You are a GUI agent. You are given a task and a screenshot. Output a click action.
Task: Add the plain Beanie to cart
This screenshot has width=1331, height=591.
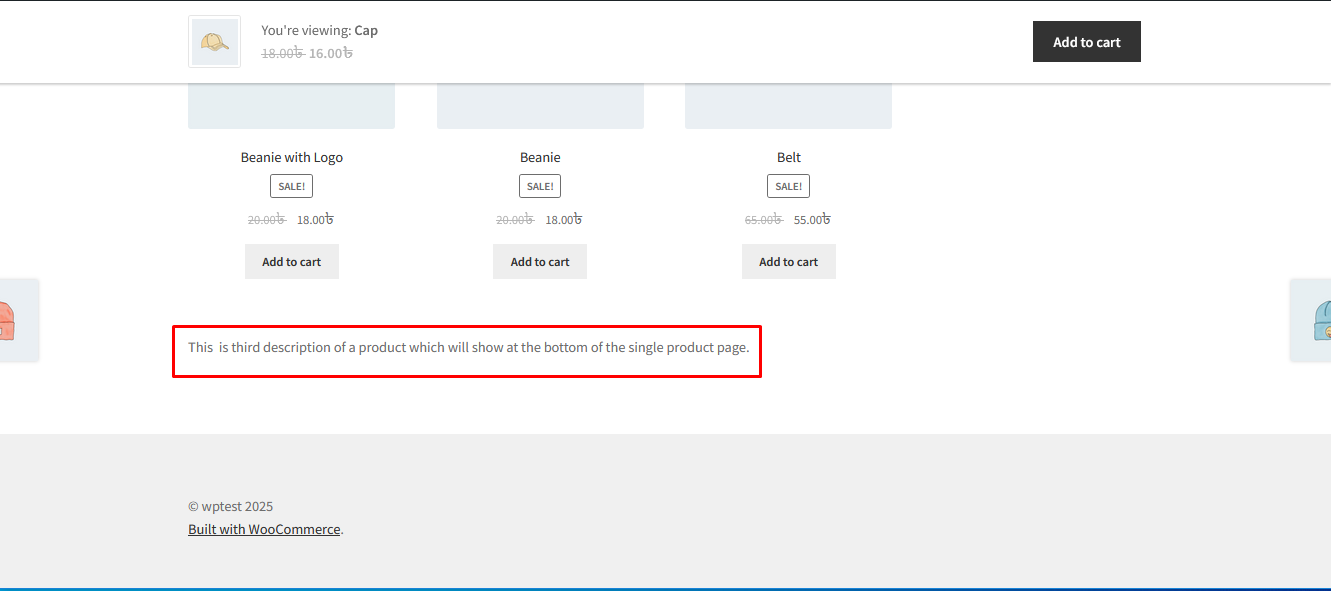[x=540, y=262]
